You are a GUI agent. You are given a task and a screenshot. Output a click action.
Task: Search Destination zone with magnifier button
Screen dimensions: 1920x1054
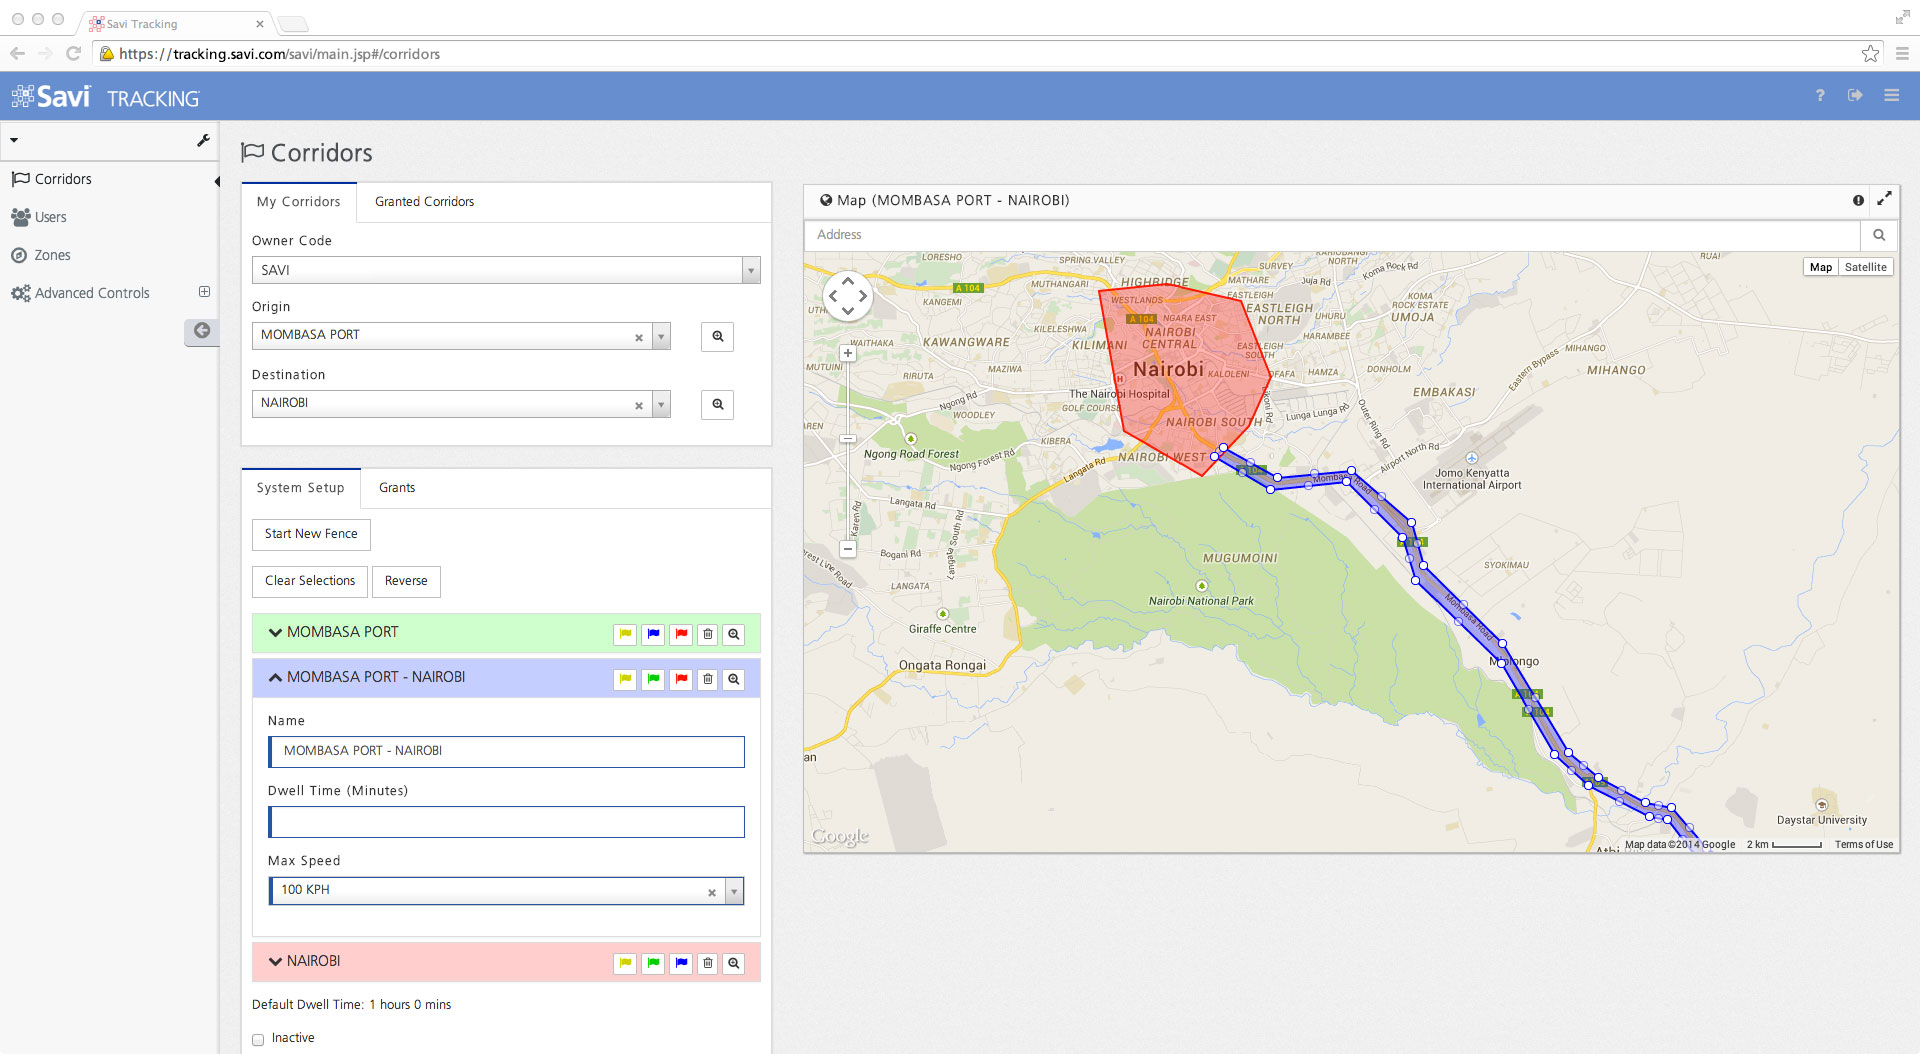pos(717,404)
